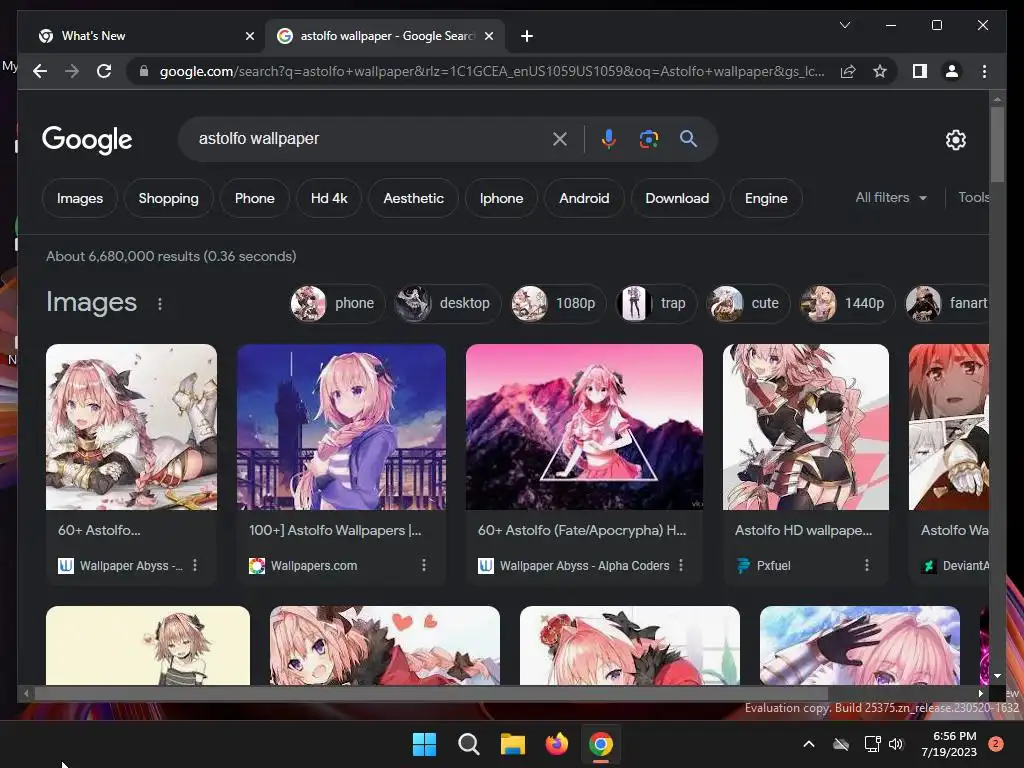The width and height of the screenshot is (1024, 768).
Task: Select the Shopping filter chip
Action: coord(168,198)
